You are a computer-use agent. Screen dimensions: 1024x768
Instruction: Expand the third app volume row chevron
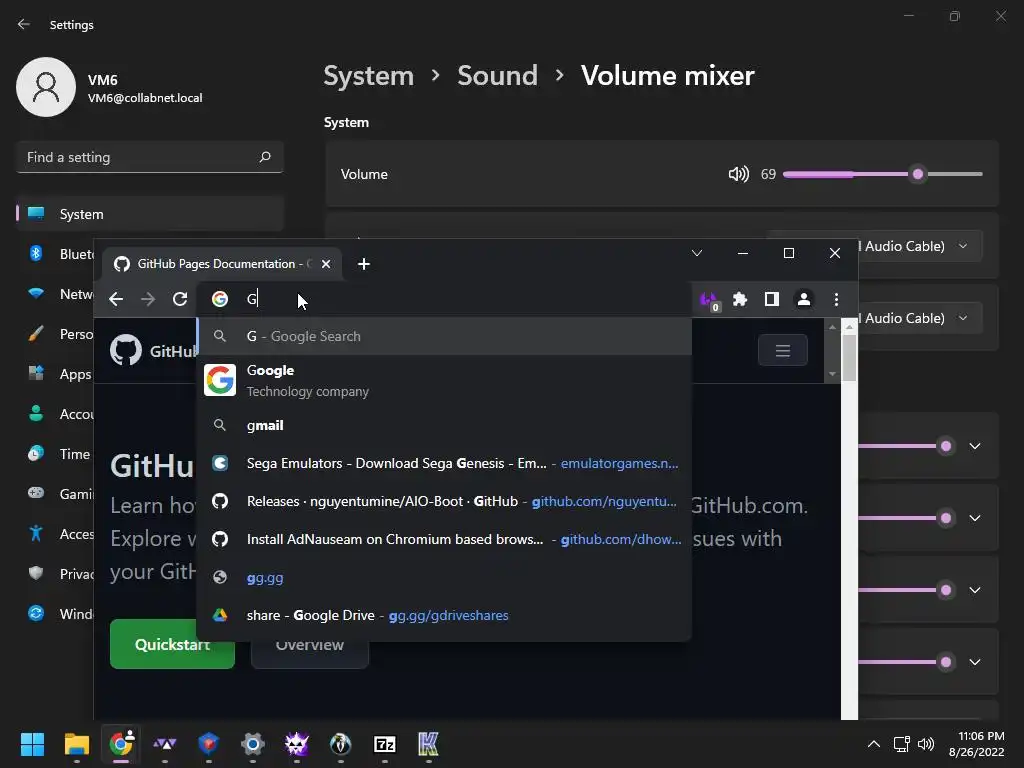point(975,590)
